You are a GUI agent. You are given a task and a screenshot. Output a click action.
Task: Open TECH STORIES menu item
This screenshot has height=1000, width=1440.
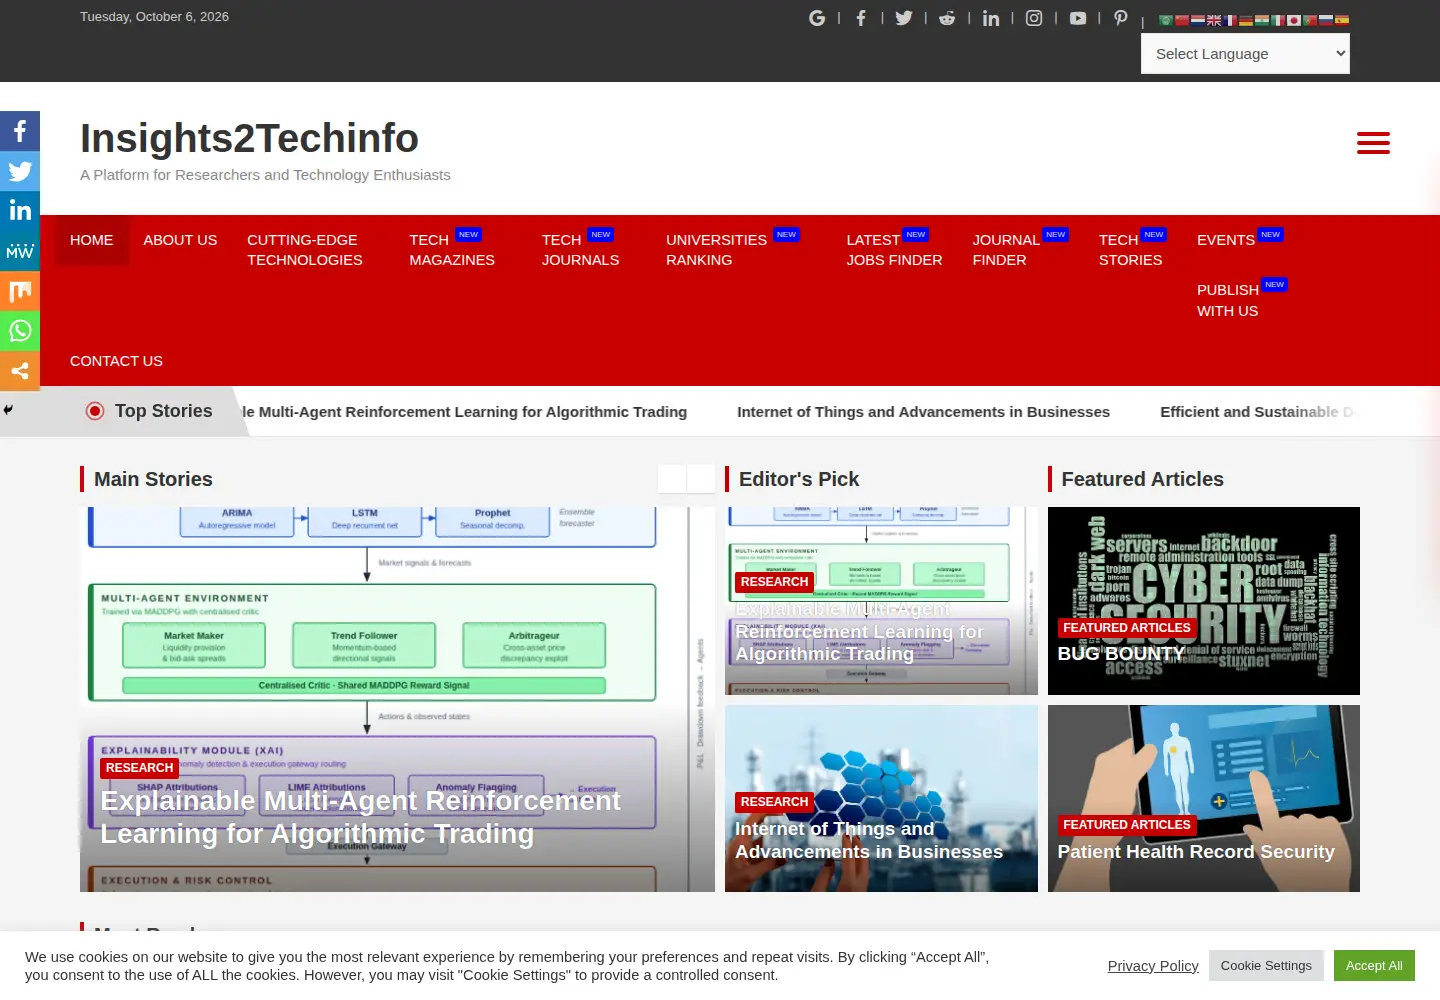coord(1130,250)
